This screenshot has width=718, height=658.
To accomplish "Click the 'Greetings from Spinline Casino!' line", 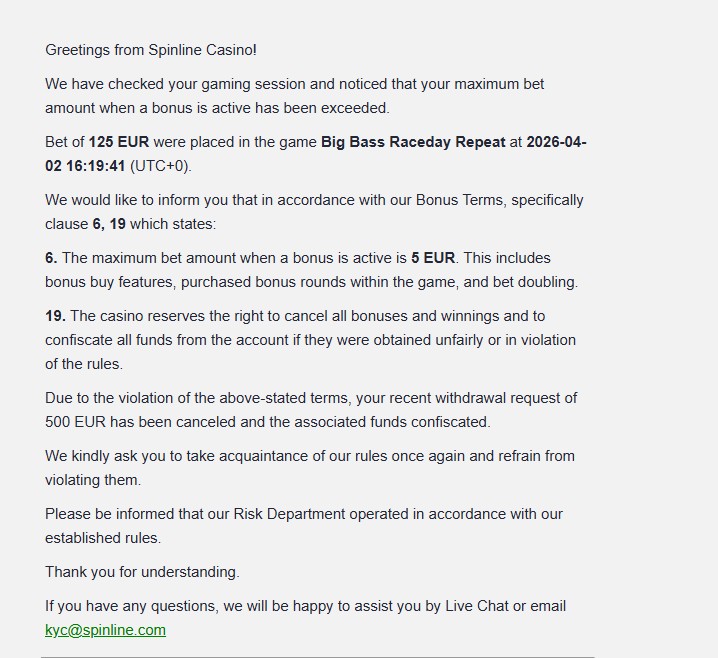I will point(151,49).
